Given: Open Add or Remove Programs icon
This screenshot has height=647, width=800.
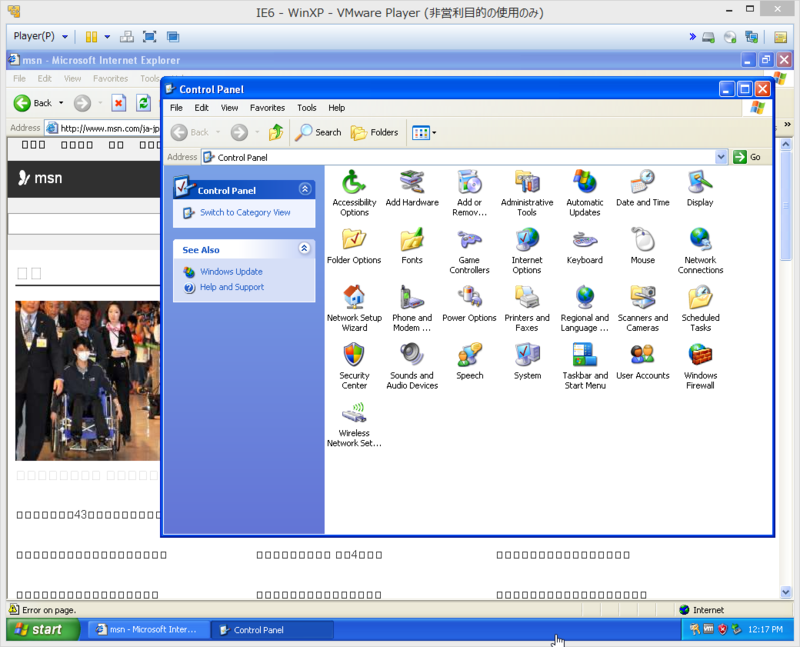Looking at the screenshot, I should tap(469, 193).
